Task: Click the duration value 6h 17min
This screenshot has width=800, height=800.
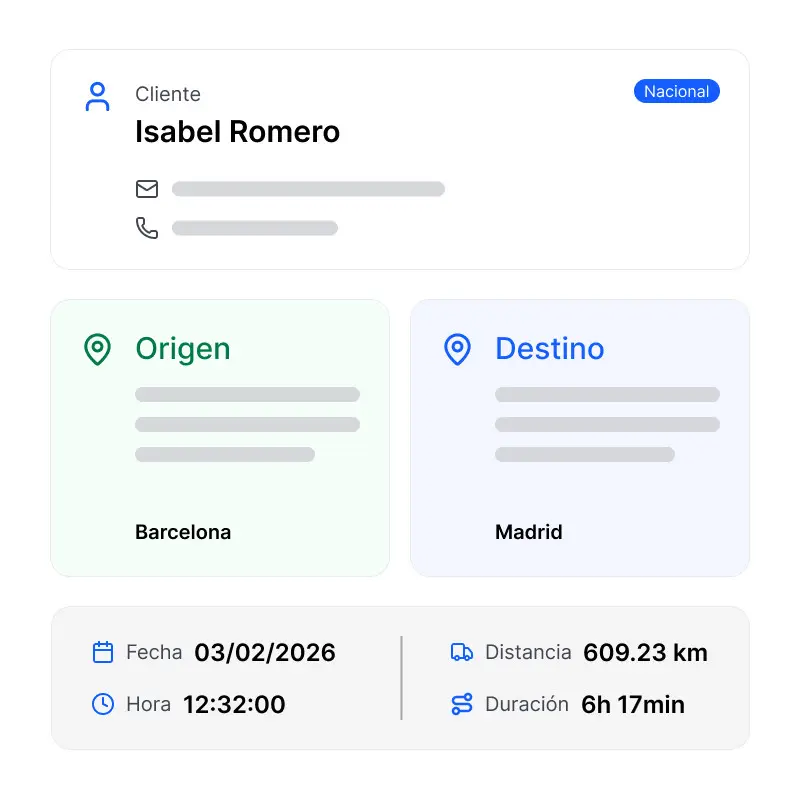Action: tap(633, 704)
